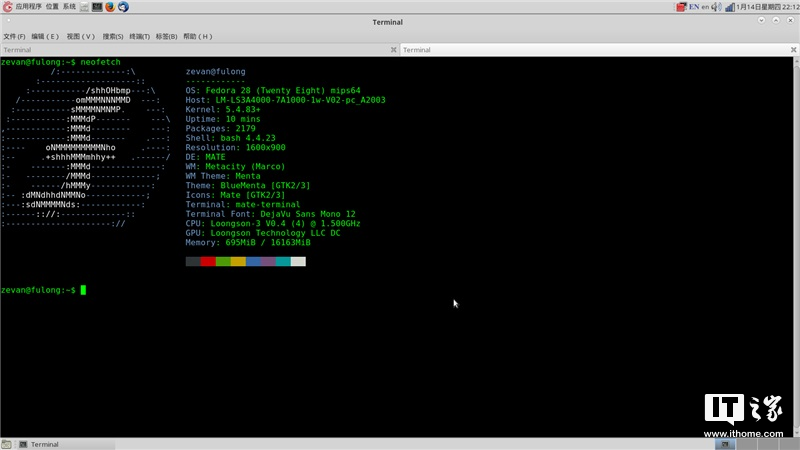
Task: Click the 'Host: LM-LS3A4000' line
Action: pyautogui.click(x=286, y=100)
